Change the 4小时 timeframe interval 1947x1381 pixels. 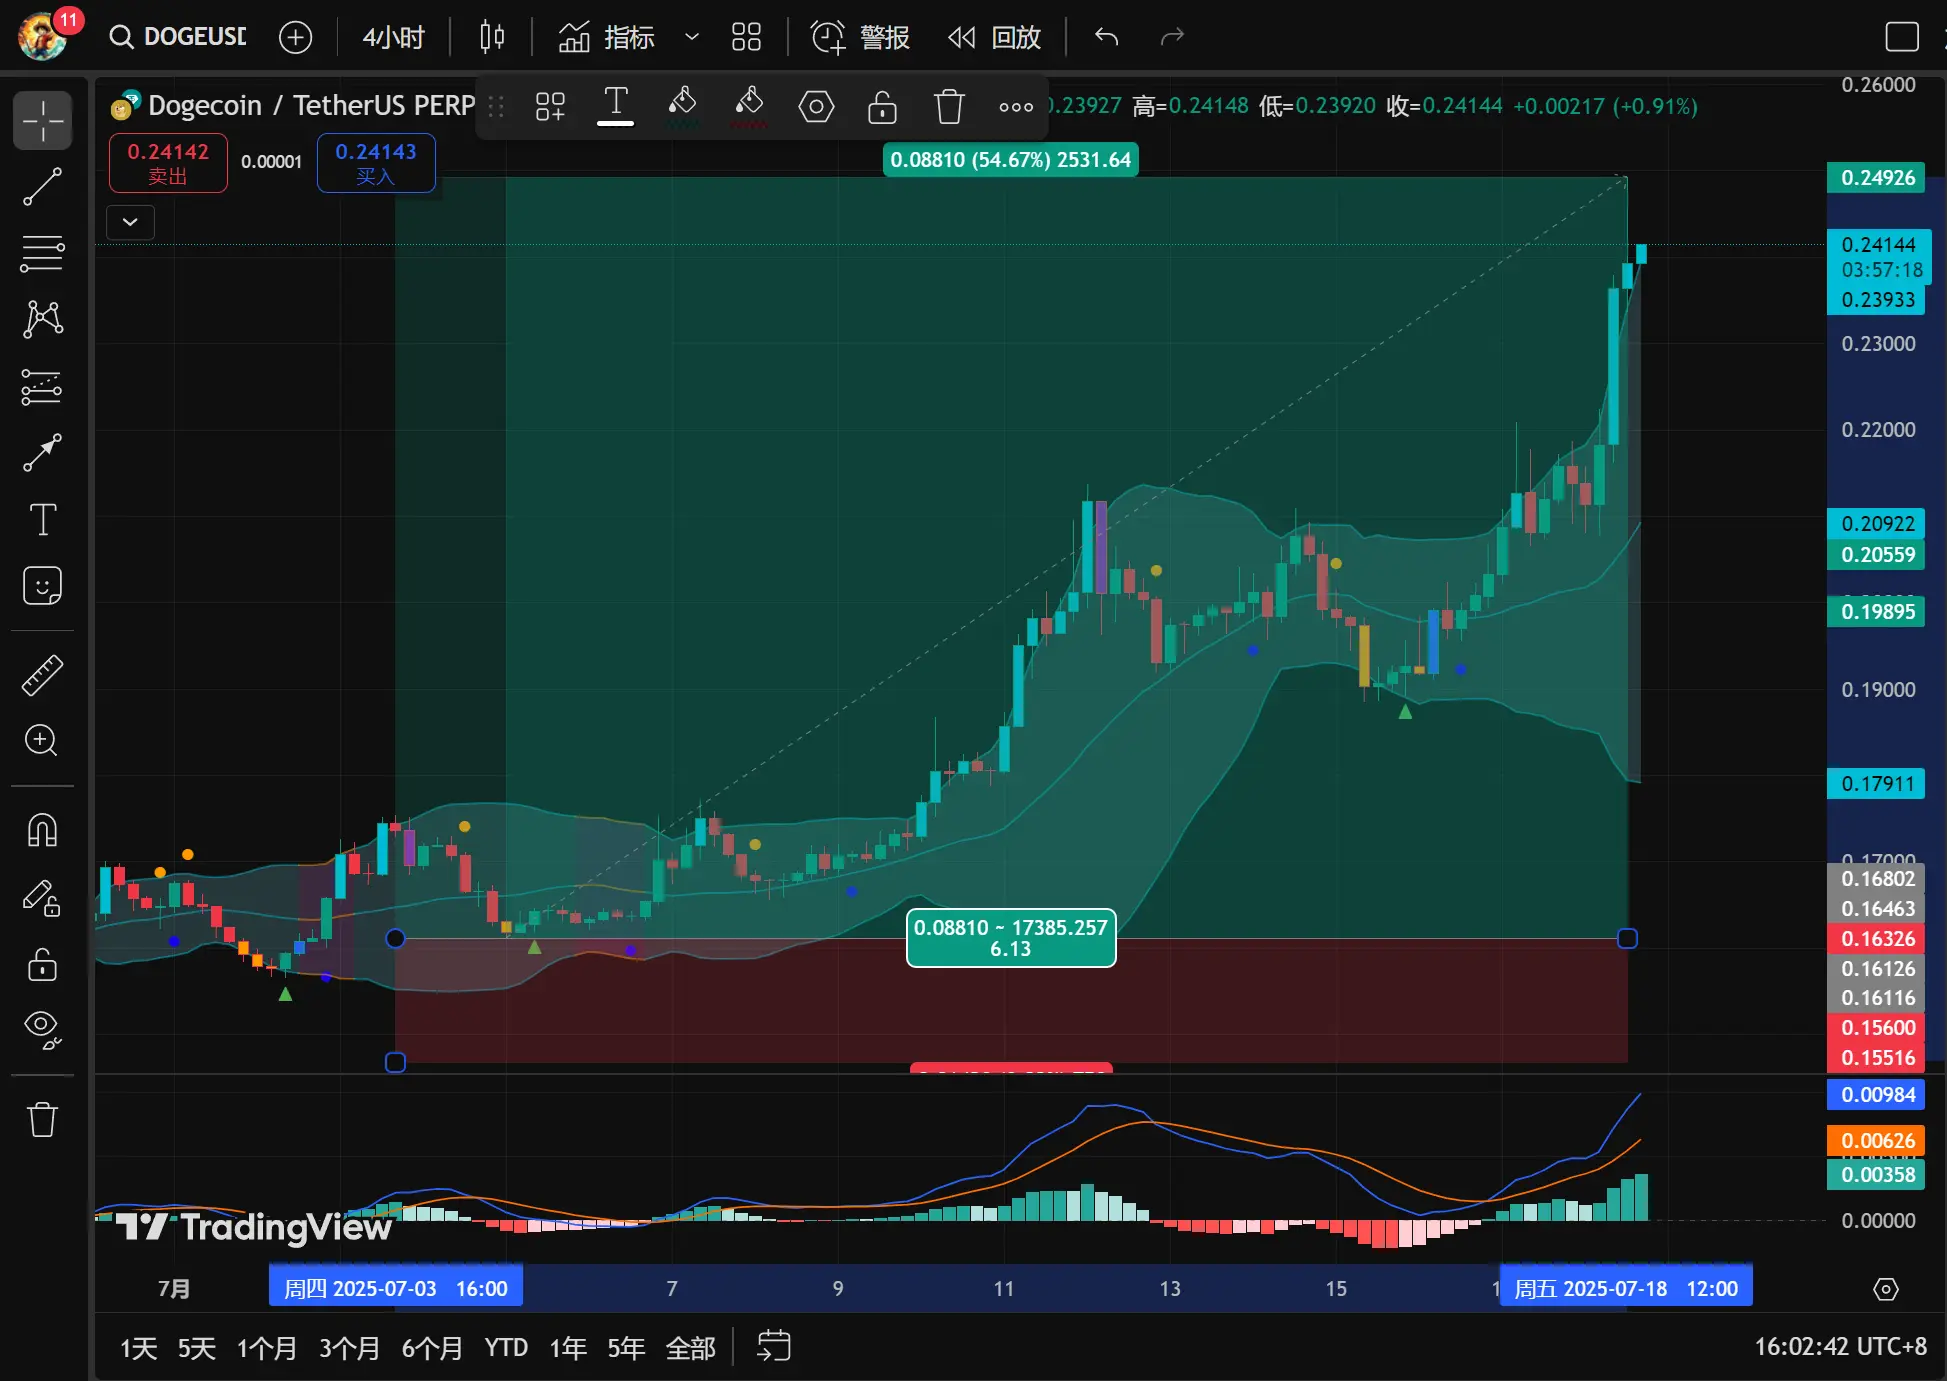tap(393, 37)
